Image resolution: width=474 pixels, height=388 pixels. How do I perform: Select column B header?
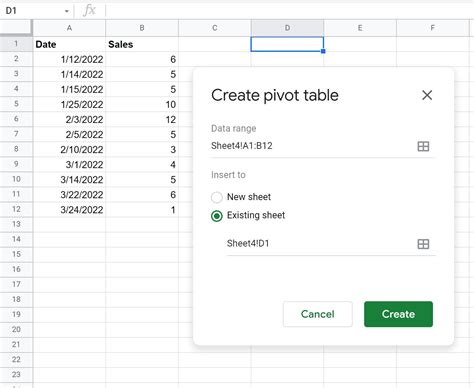pyautogui.click(x=142, y=28)
